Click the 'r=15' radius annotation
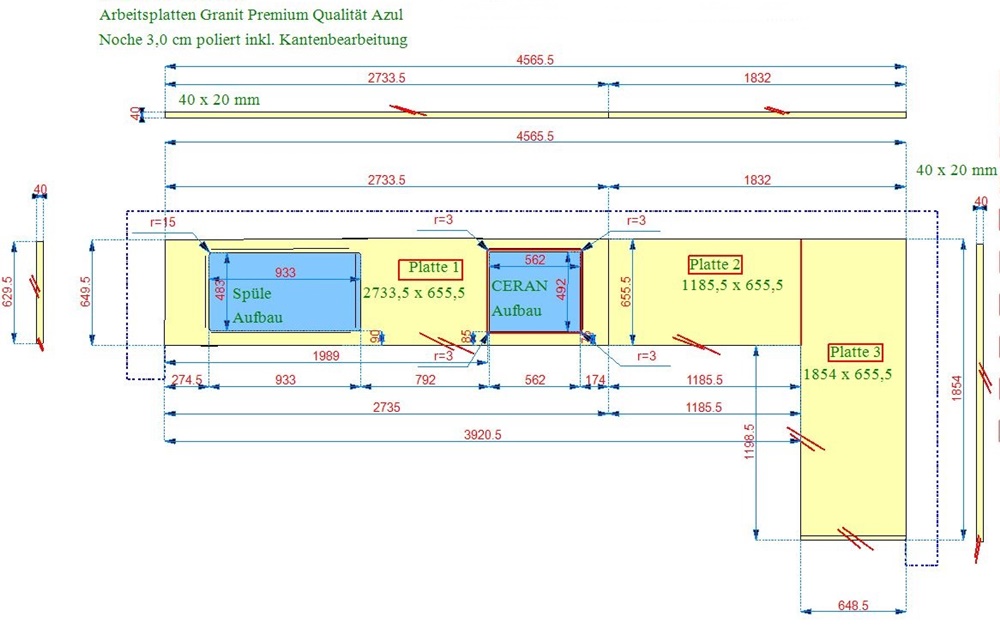The image size is (1000, 634). [163, 222]
